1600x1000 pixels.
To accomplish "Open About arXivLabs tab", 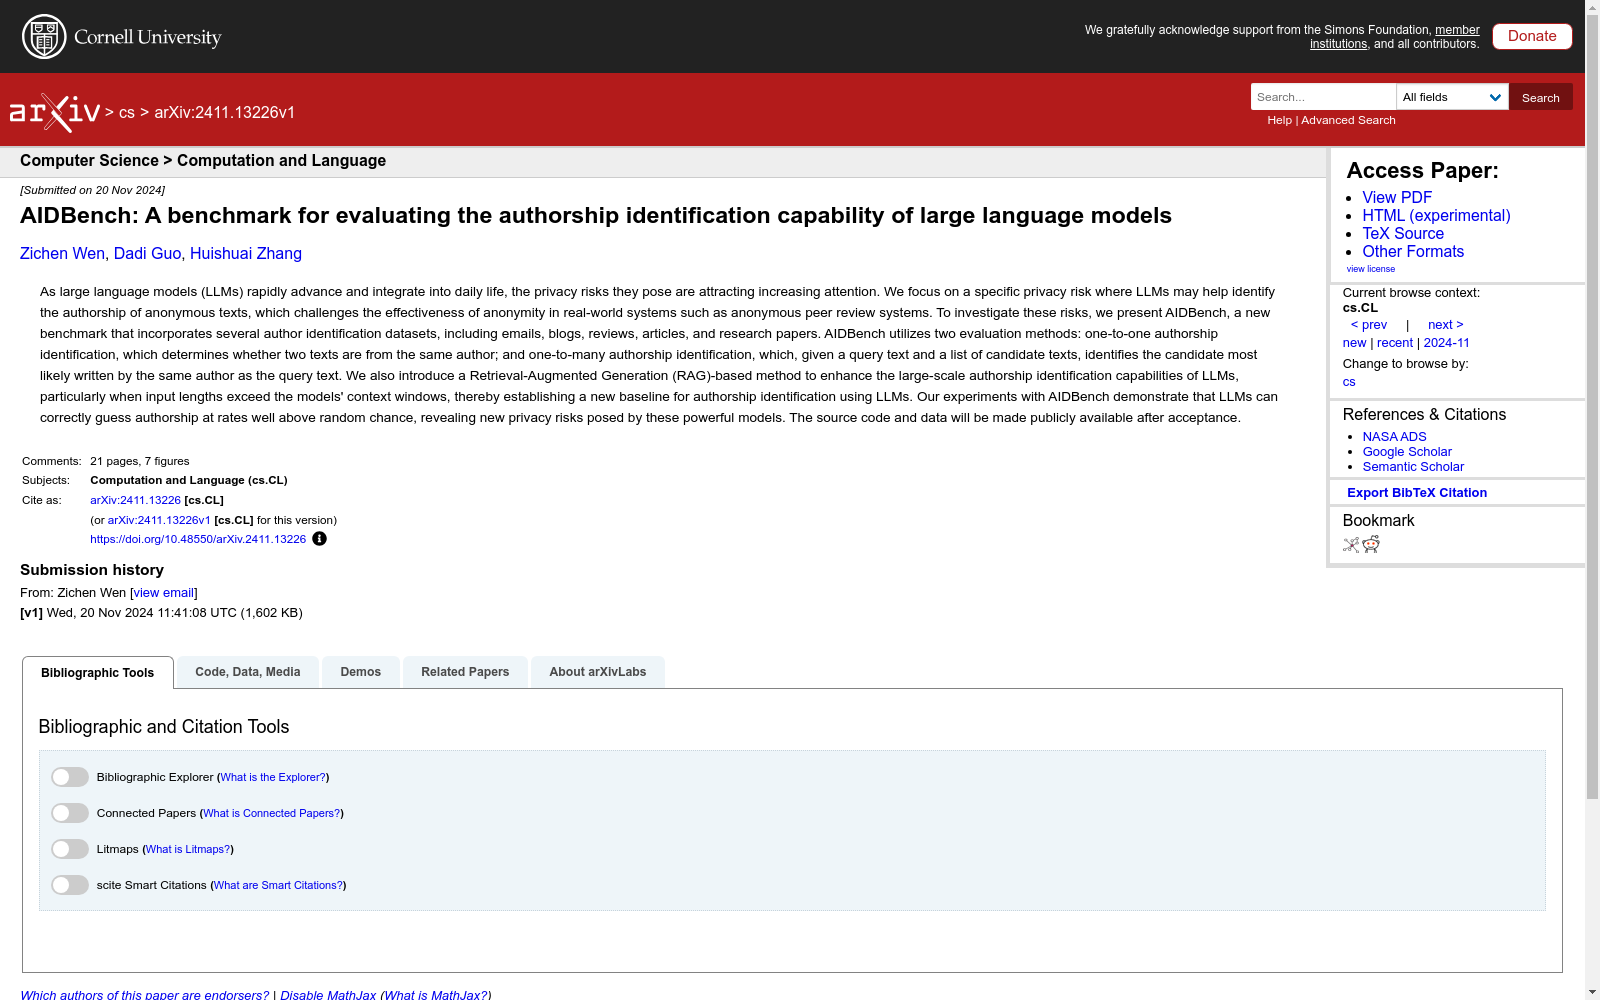I will click(x=598, y=672).
